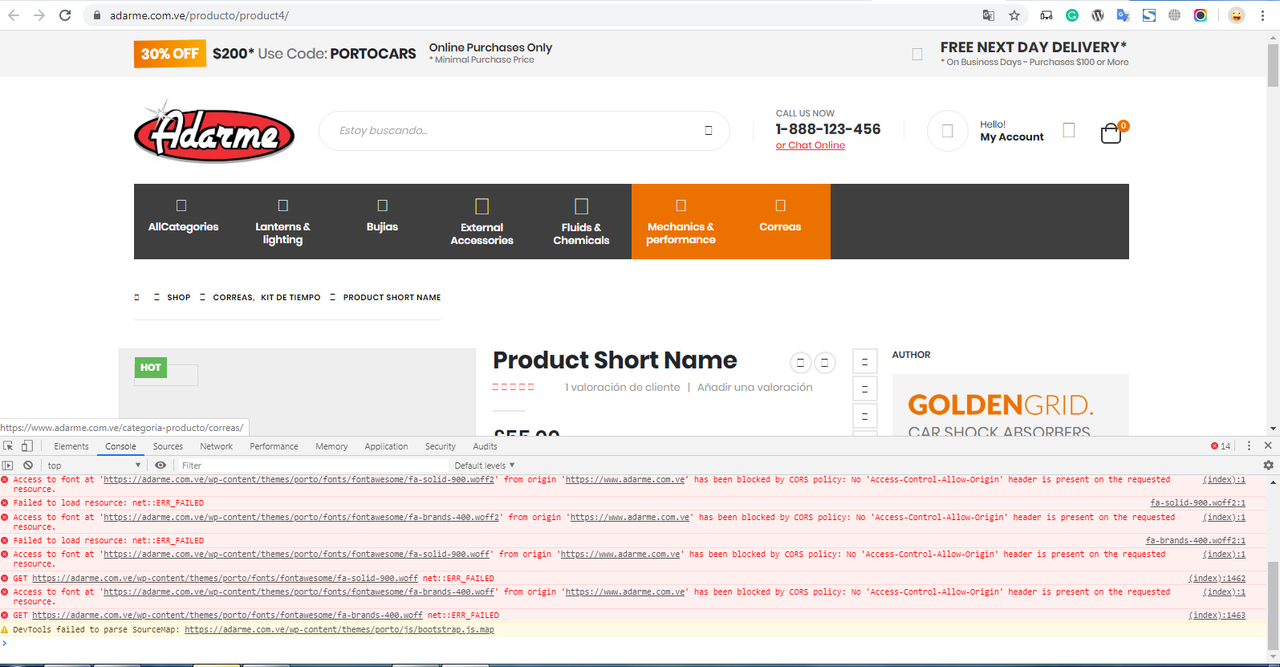Open the Google Translate extension icon

tap(1123, 15)
